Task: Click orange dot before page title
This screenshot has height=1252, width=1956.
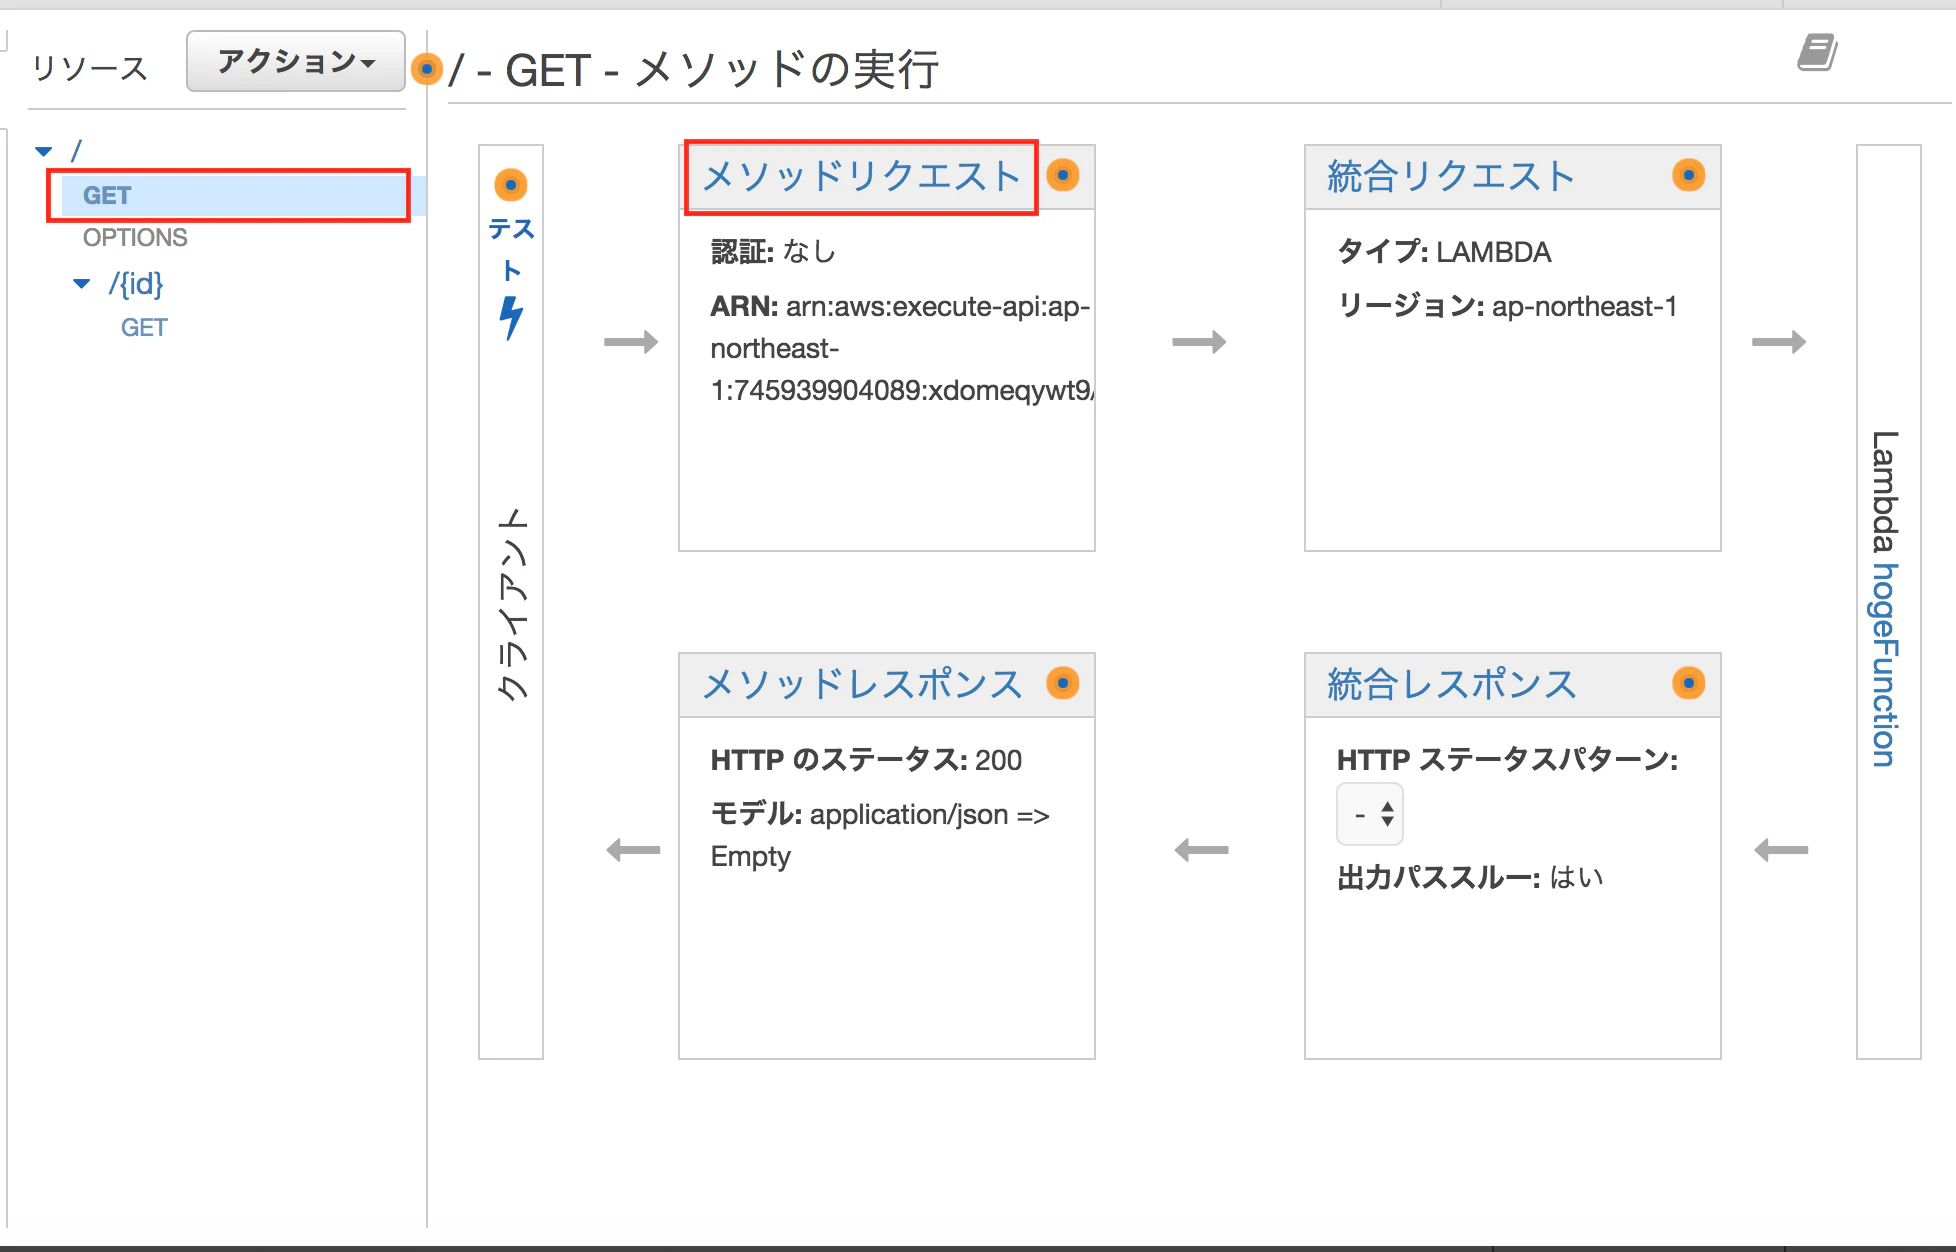Action: tap(427, 69)
